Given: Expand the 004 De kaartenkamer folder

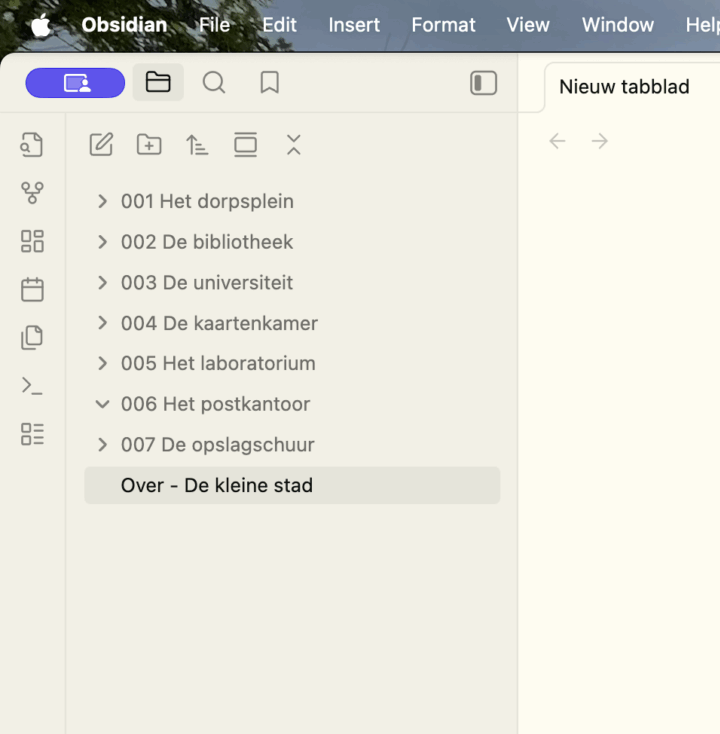Looking at the screenshot, I should 102,323.
